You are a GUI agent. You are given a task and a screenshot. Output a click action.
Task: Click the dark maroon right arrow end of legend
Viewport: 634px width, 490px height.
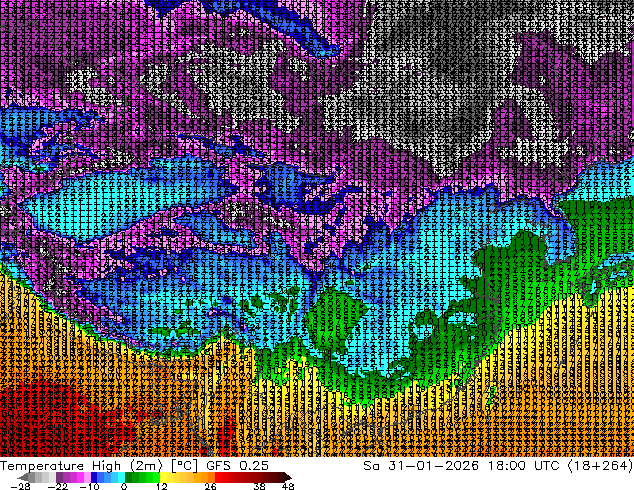click(x=287, y=477)
